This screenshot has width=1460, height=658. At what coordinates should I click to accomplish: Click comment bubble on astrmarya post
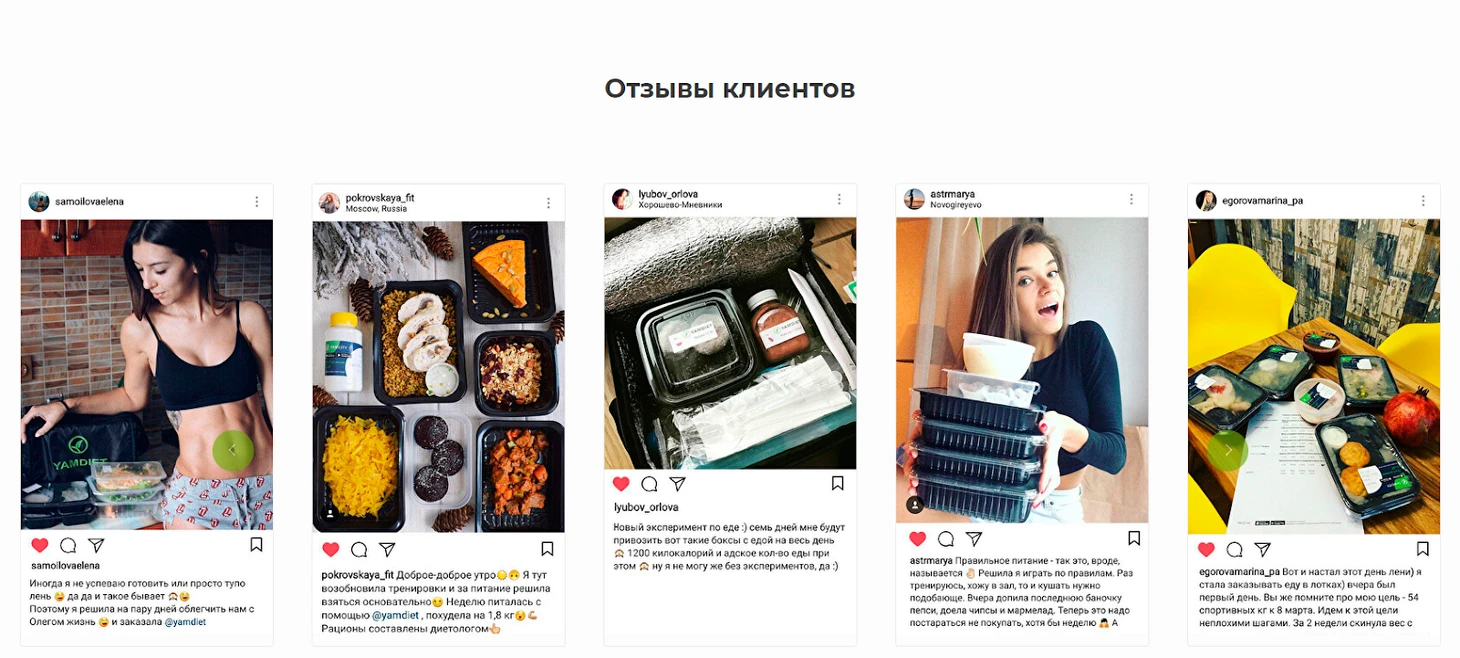tap(944, 538)
